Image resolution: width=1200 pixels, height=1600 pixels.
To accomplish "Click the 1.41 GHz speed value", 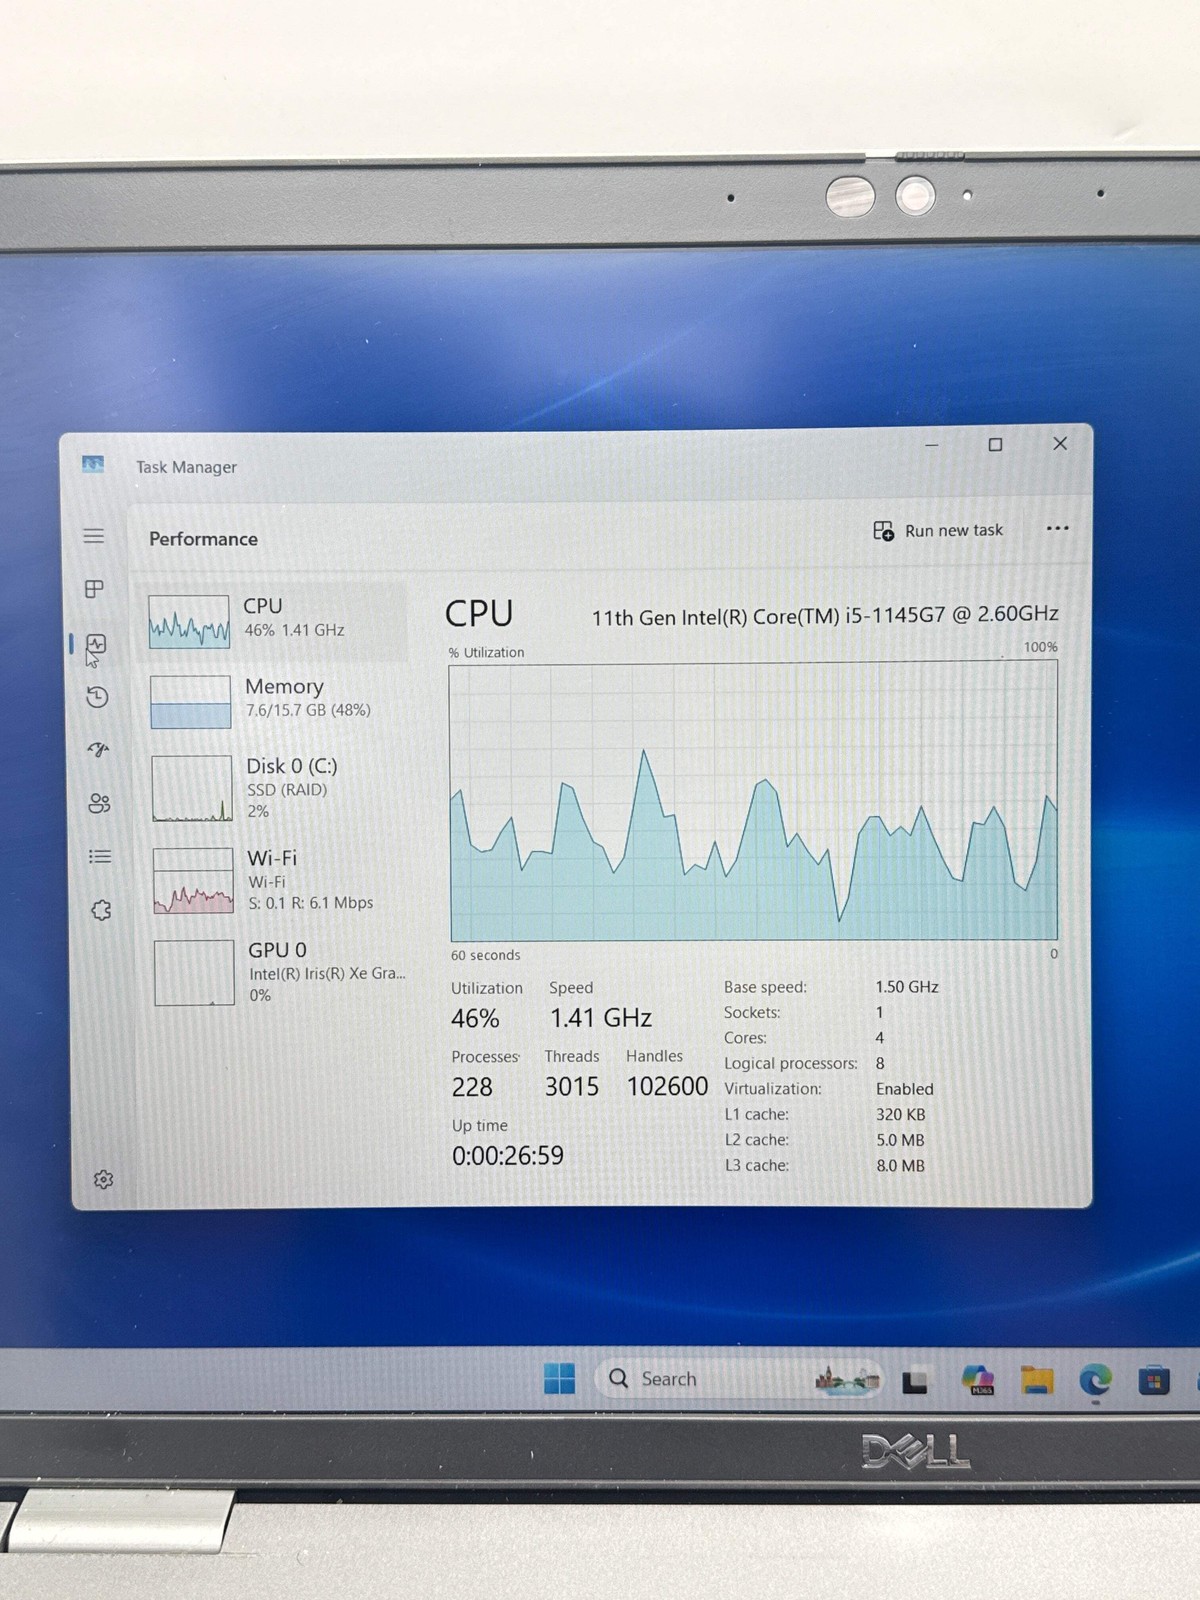I will [601, 1018].
